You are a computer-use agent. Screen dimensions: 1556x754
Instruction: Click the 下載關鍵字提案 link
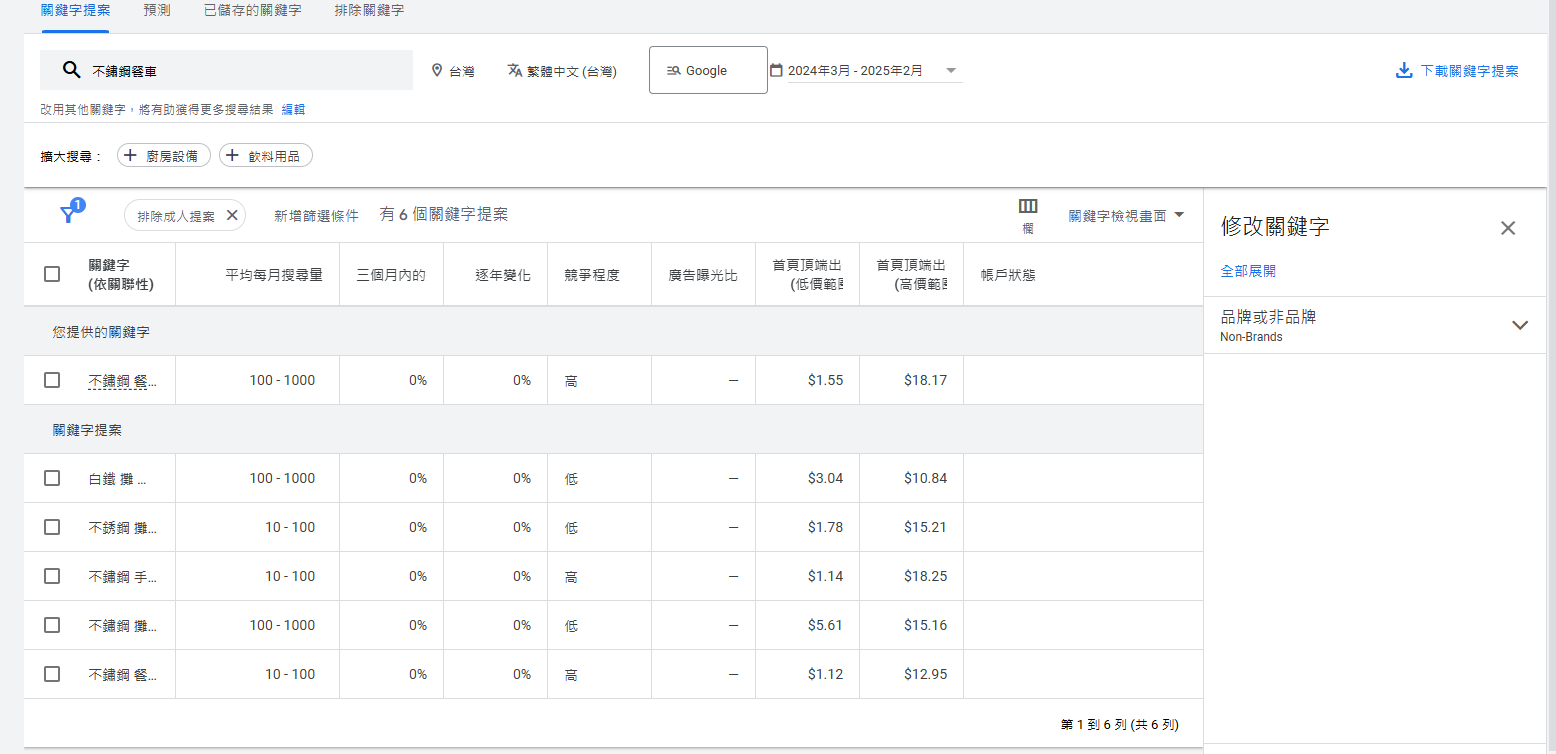(1469, 71)
